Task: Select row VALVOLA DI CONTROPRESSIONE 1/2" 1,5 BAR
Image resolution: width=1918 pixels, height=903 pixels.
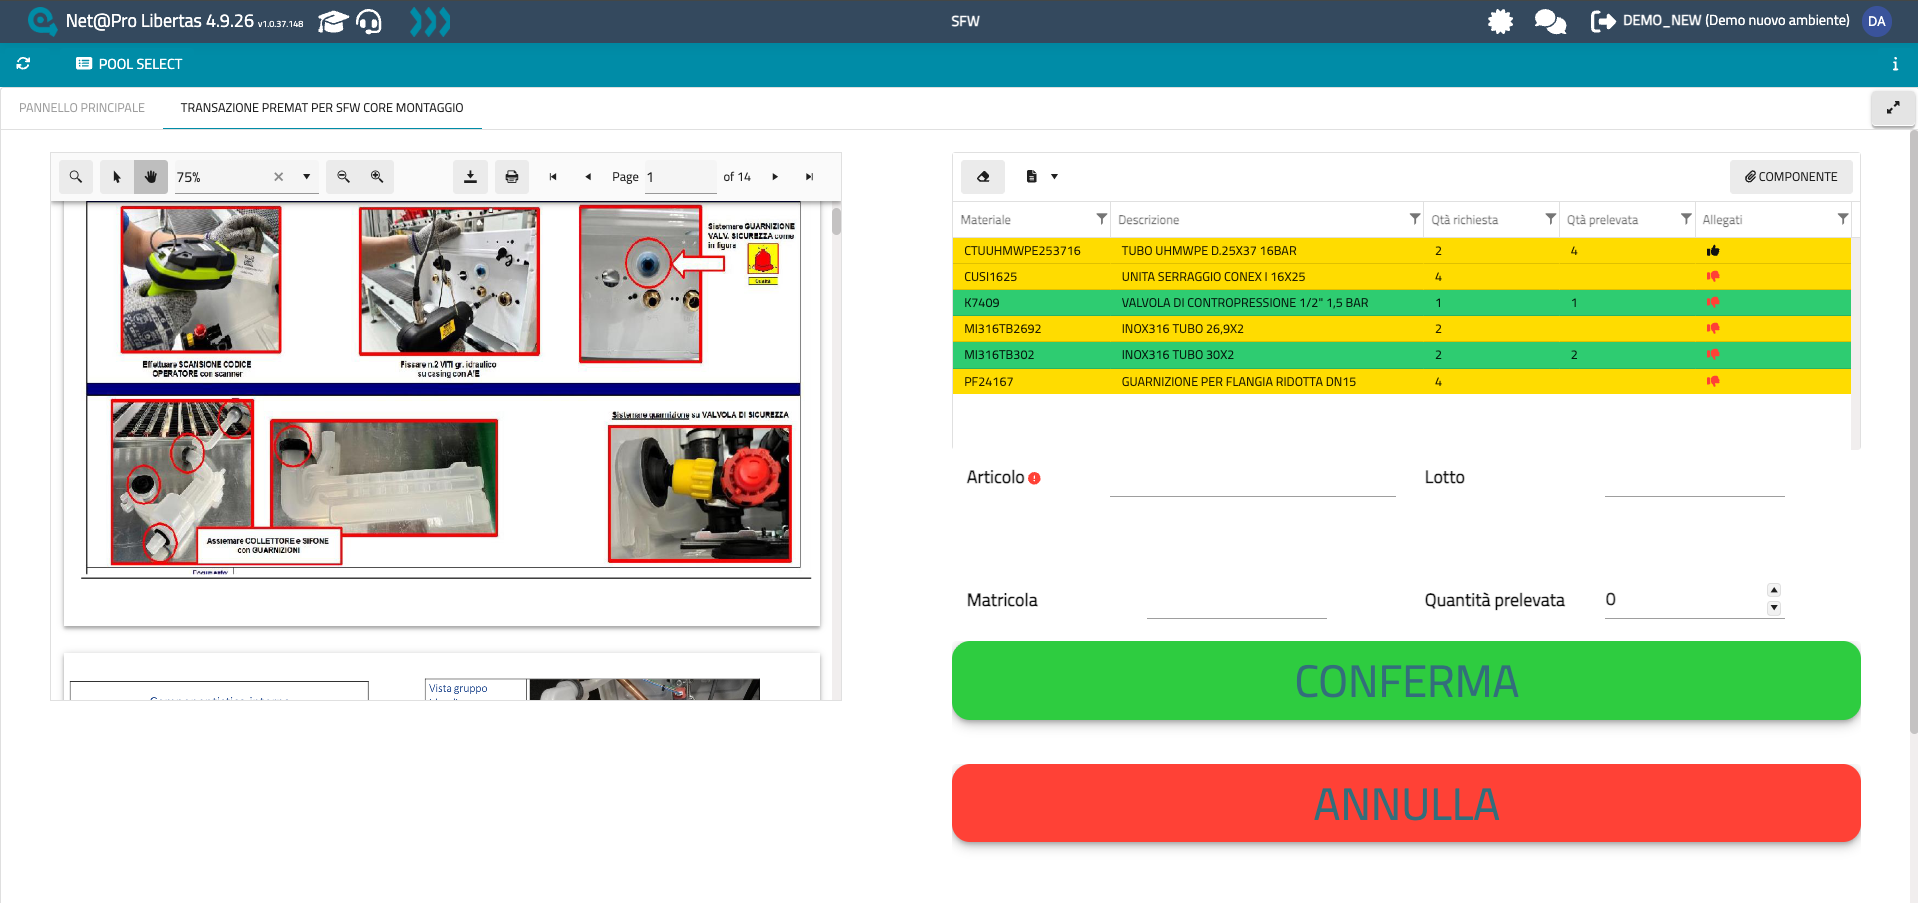Action: (1401, 303)
